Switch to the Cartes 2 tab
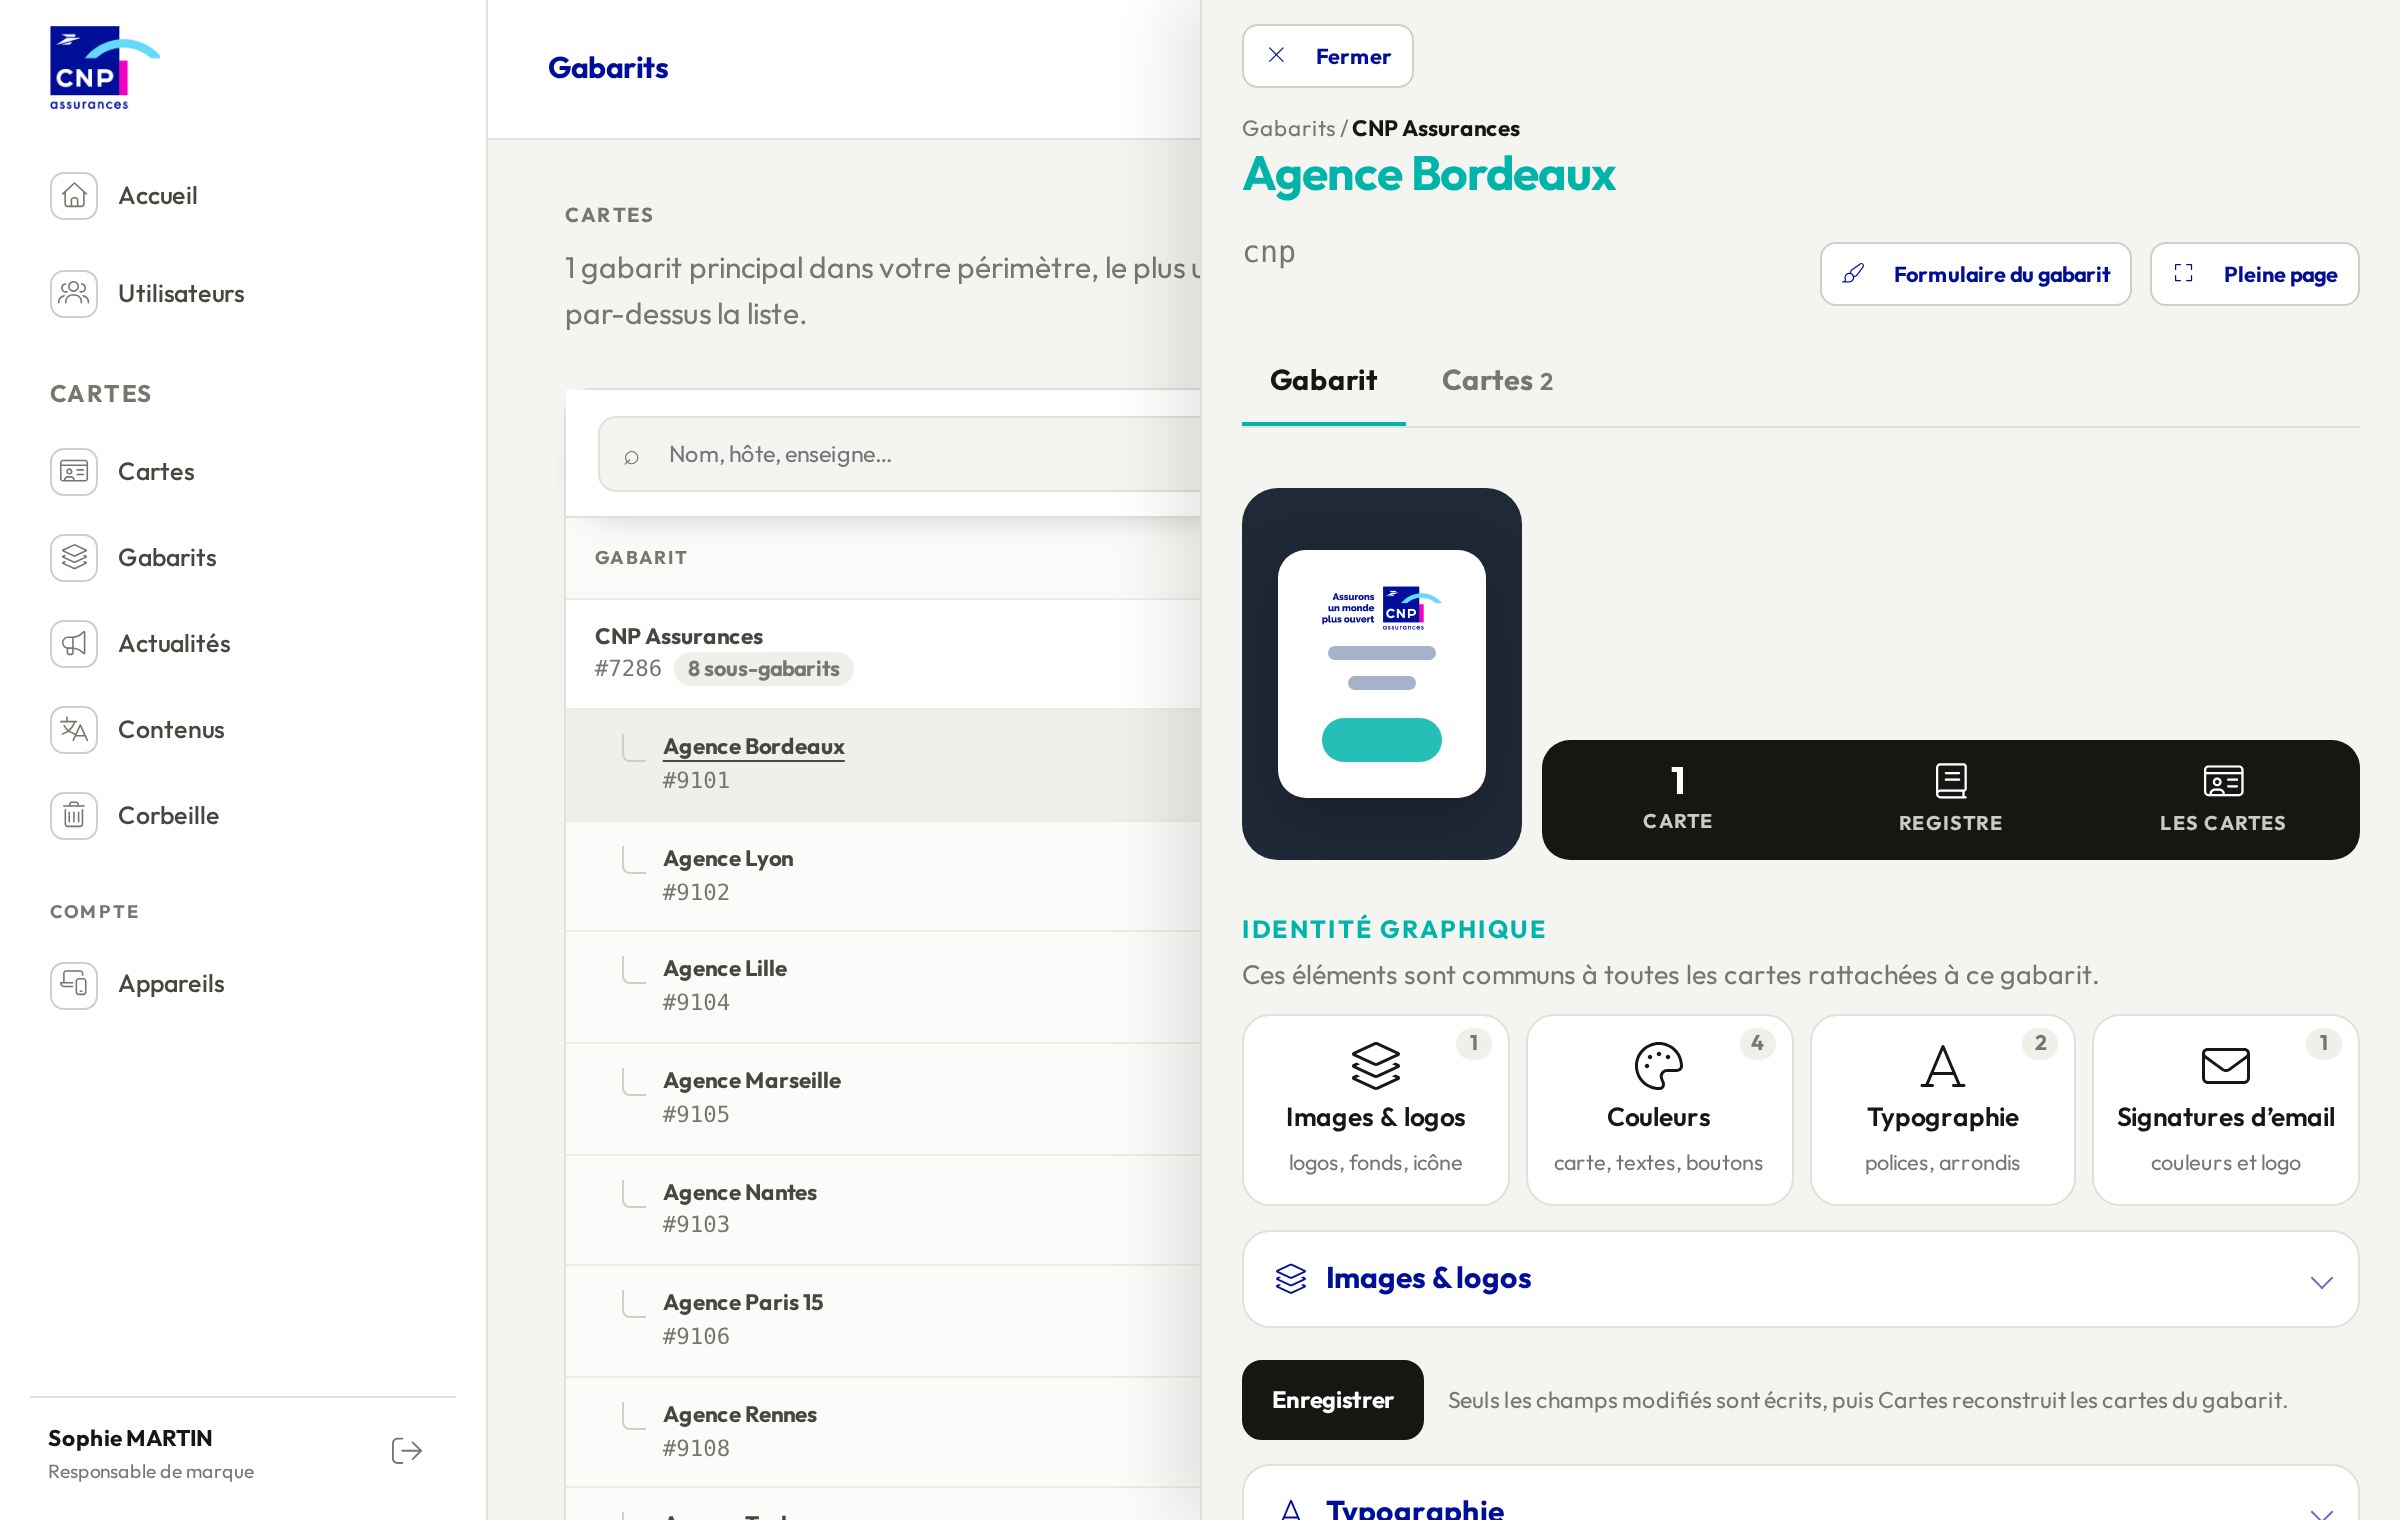Viewport: 2400px width, 1520px height. click(1497, 381)
